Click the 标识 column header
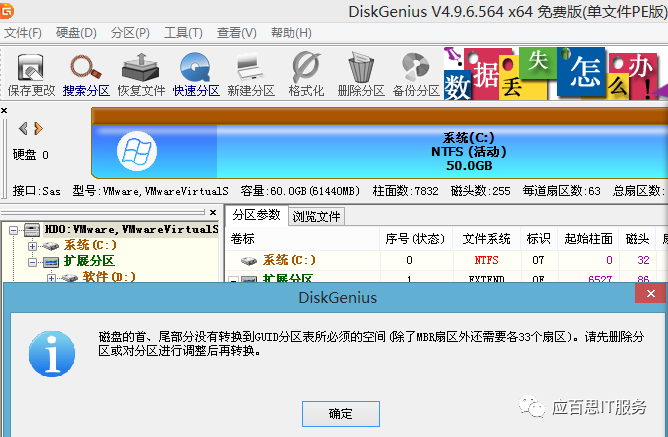The width and height of the screenshot is (668, 437). click(538, 239)
